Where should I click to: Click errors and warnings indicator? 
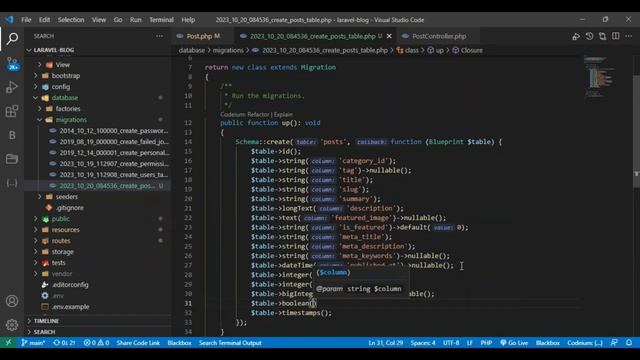96,343
